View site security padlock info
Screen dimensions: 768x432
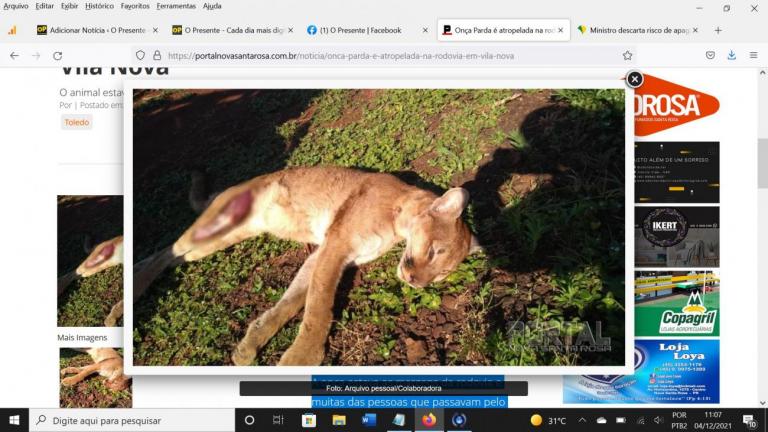click(157, 55)
